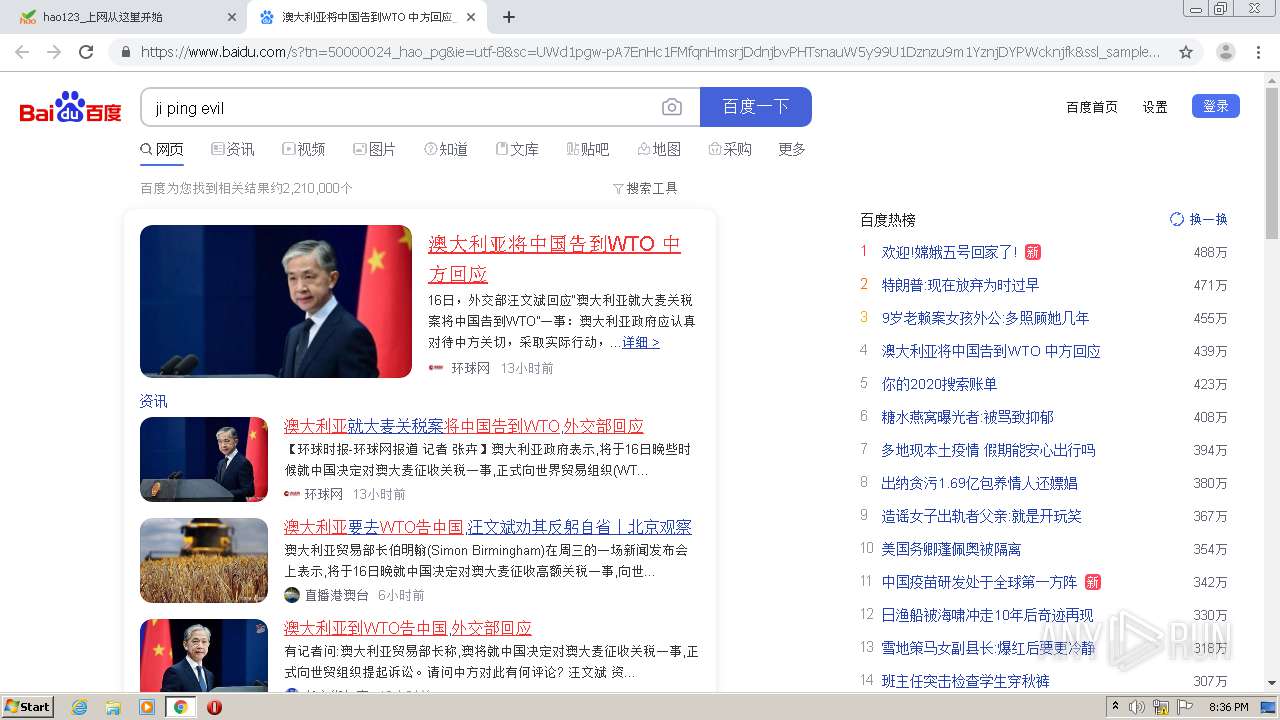Bookmark this page with star icon
The image size is (1280, 720).
point(1186,52)
